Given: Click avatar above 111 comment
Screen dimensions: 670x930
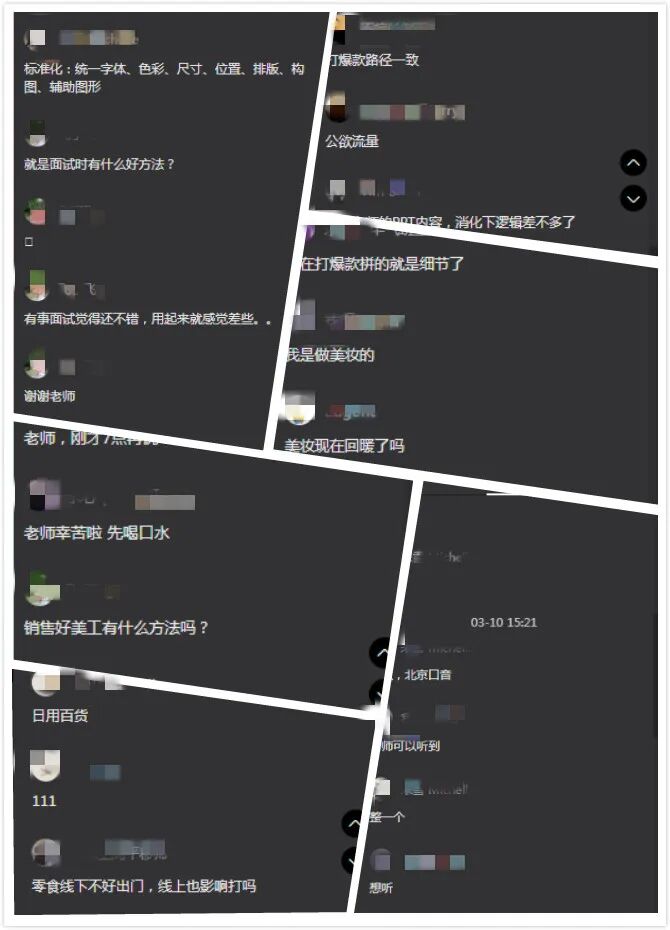Looking at the screenshot, I should (45, 765).
